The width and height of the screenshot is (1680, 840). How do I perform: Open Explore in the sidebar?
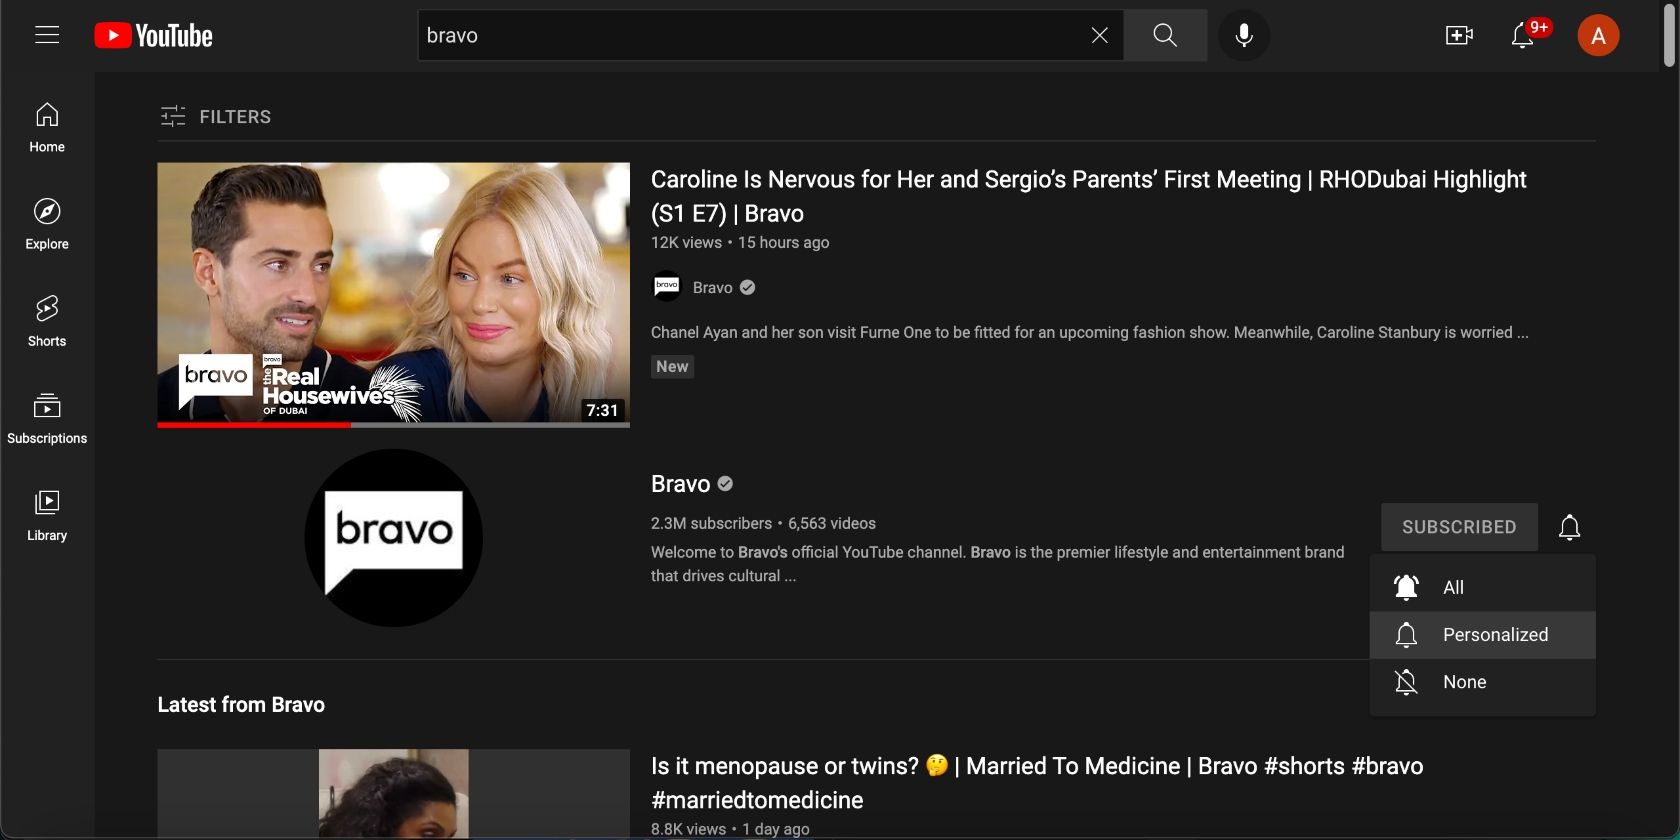click(47, 224)
